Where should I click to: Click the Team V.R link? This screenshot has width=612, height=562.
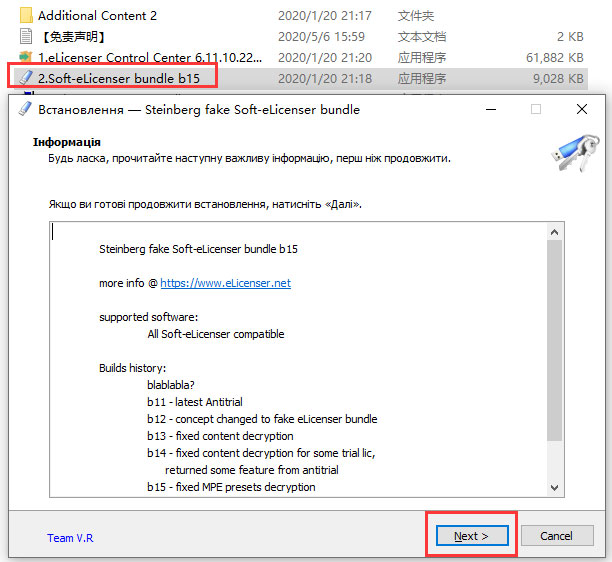[x=70, y=538]
